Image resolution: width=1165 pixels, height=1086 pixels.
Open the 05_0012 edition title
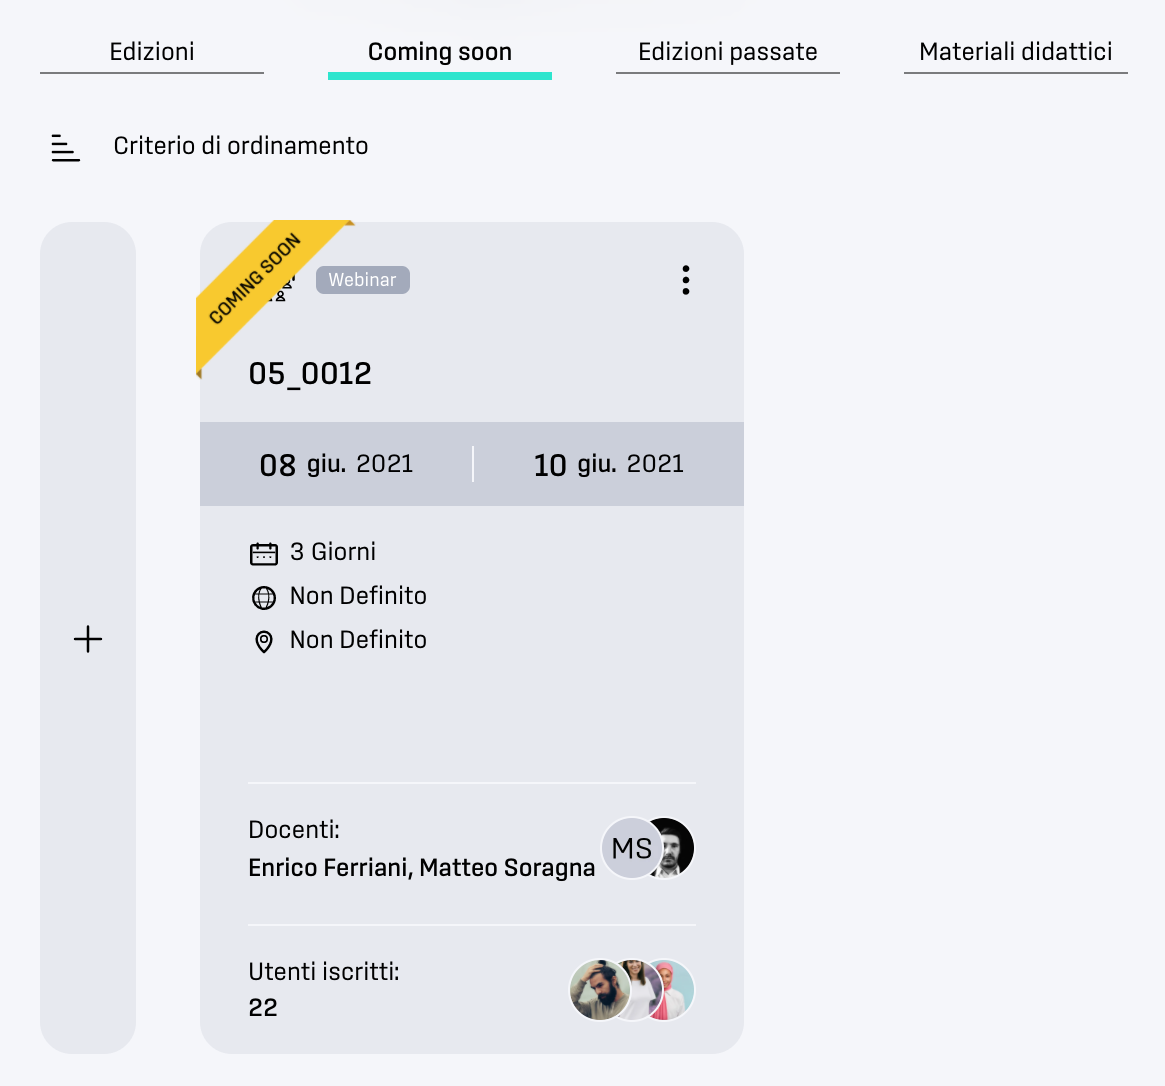point(310,374)
